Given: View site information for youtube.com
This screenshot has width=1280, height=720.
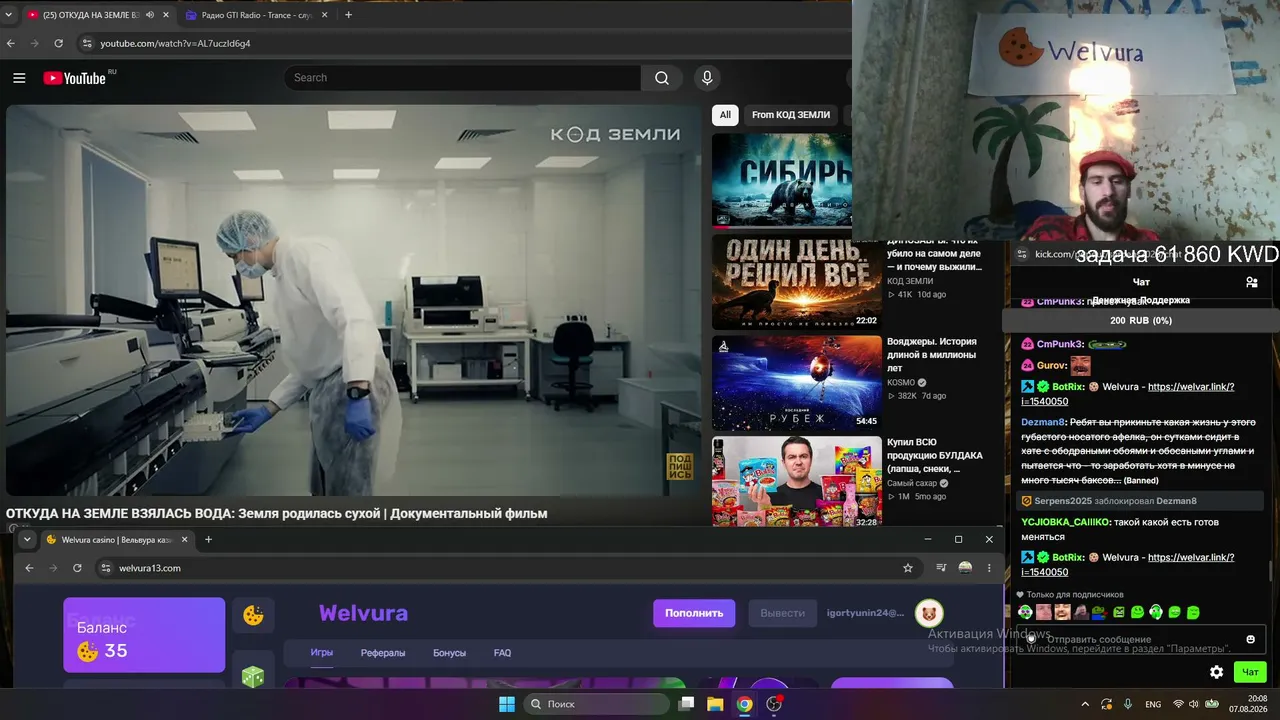Looking at the screenshot, I should click(x=87, y=44).
